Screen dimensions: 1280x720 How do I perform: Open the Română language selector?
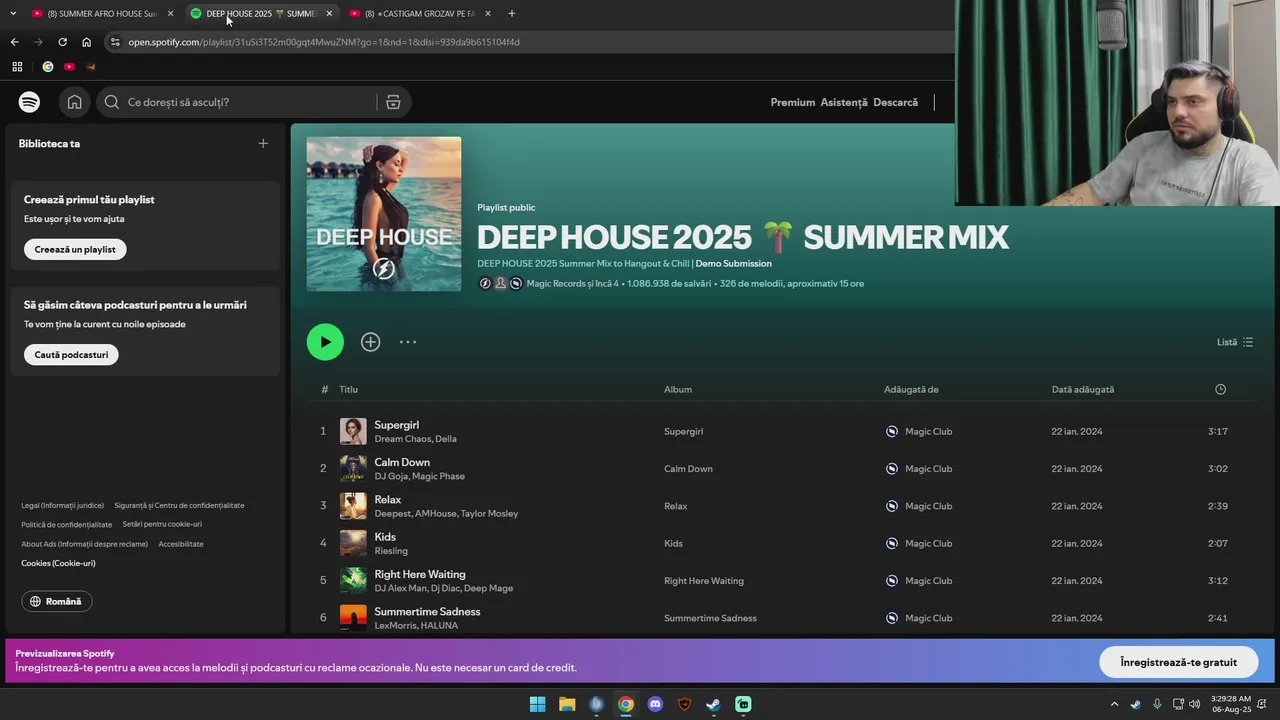click(x=57, y=601)
